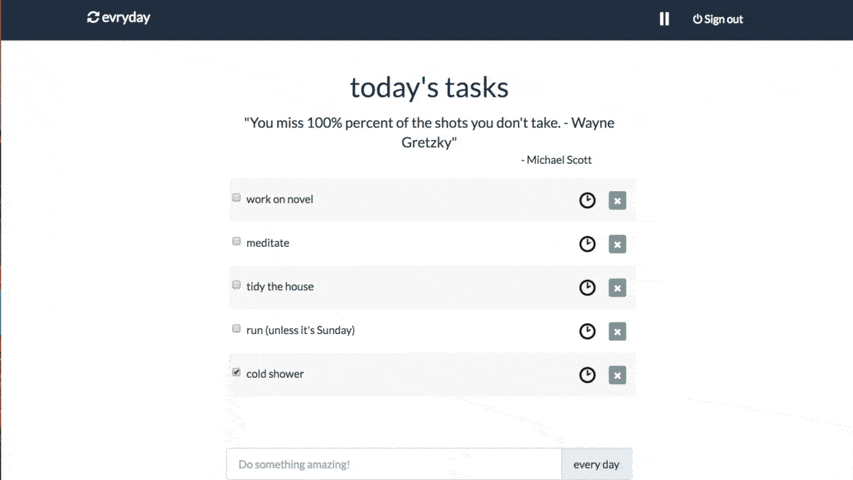Click the 'run (unless it's Sunday)' text
Viewport: 853px width, 480px height.
[300, 330]
